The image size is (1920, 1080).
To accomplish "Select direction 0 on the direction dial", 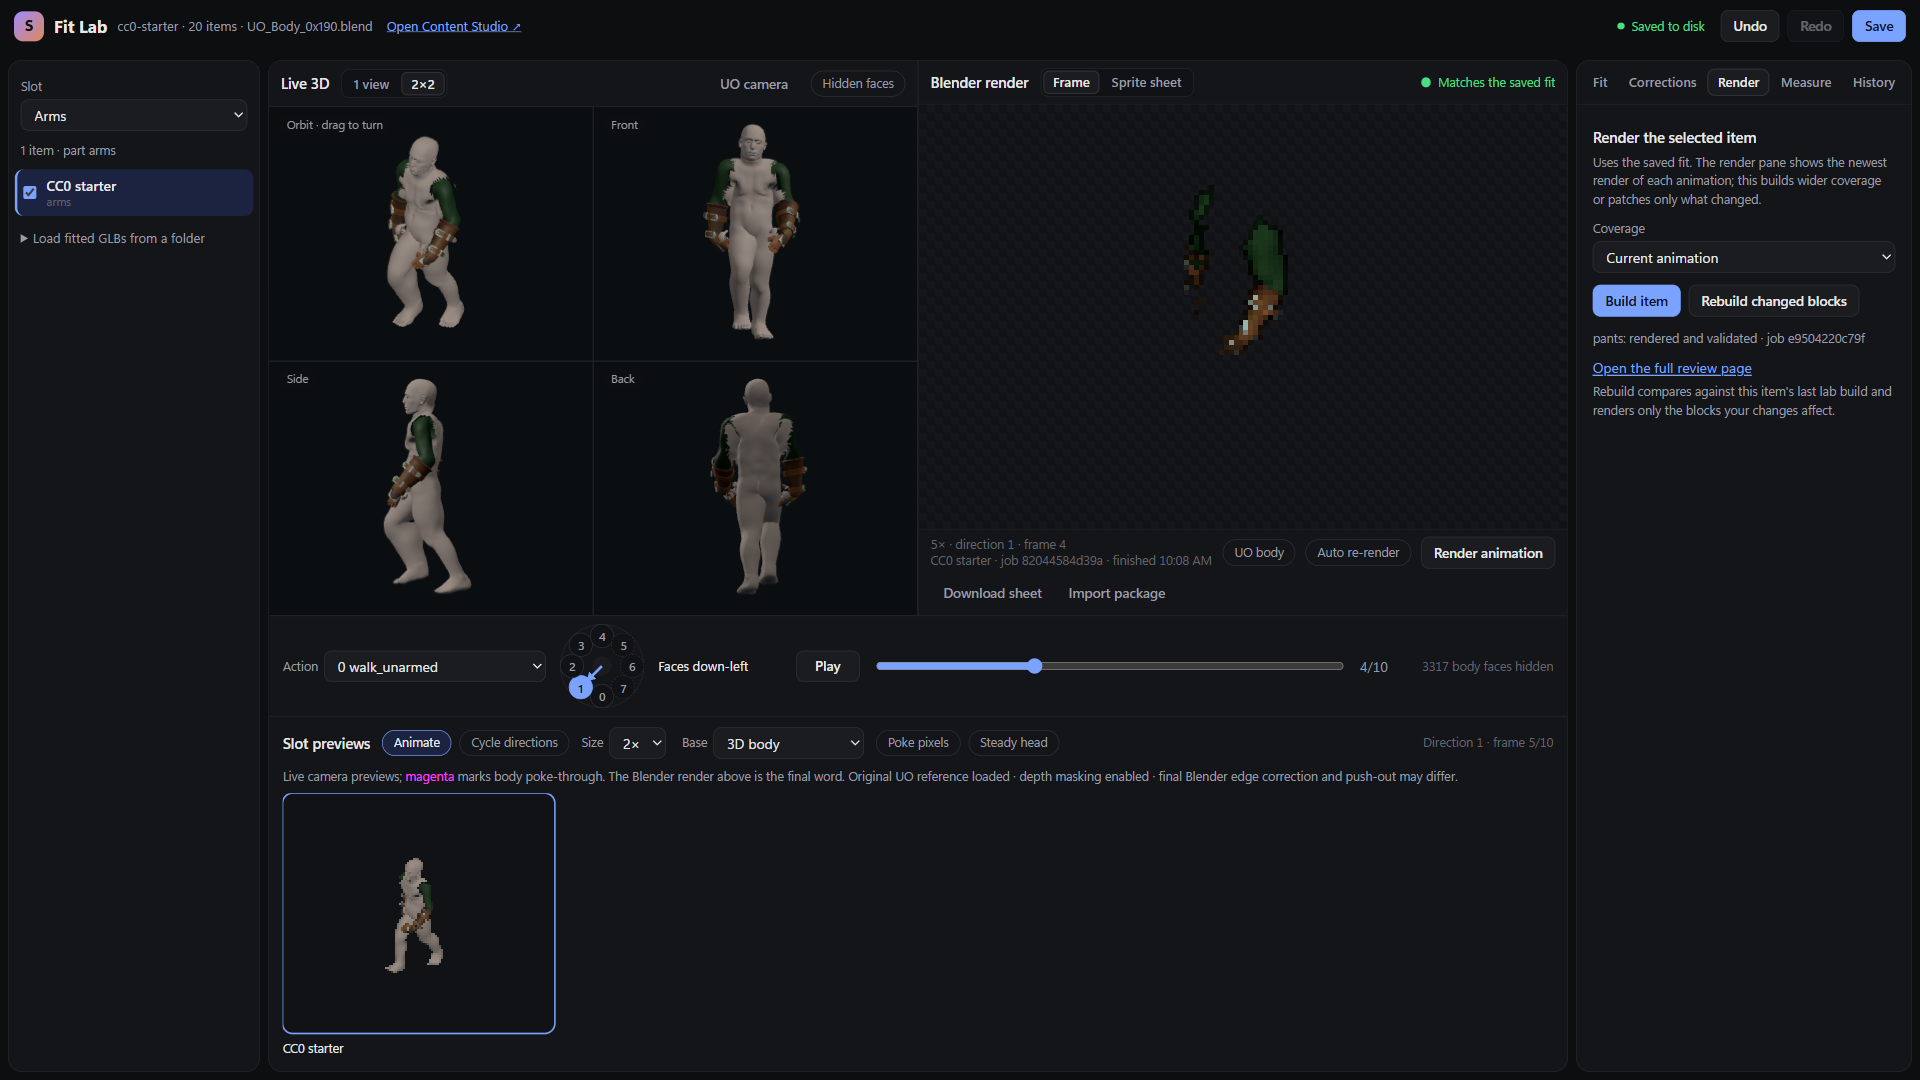I will point(602,697).
